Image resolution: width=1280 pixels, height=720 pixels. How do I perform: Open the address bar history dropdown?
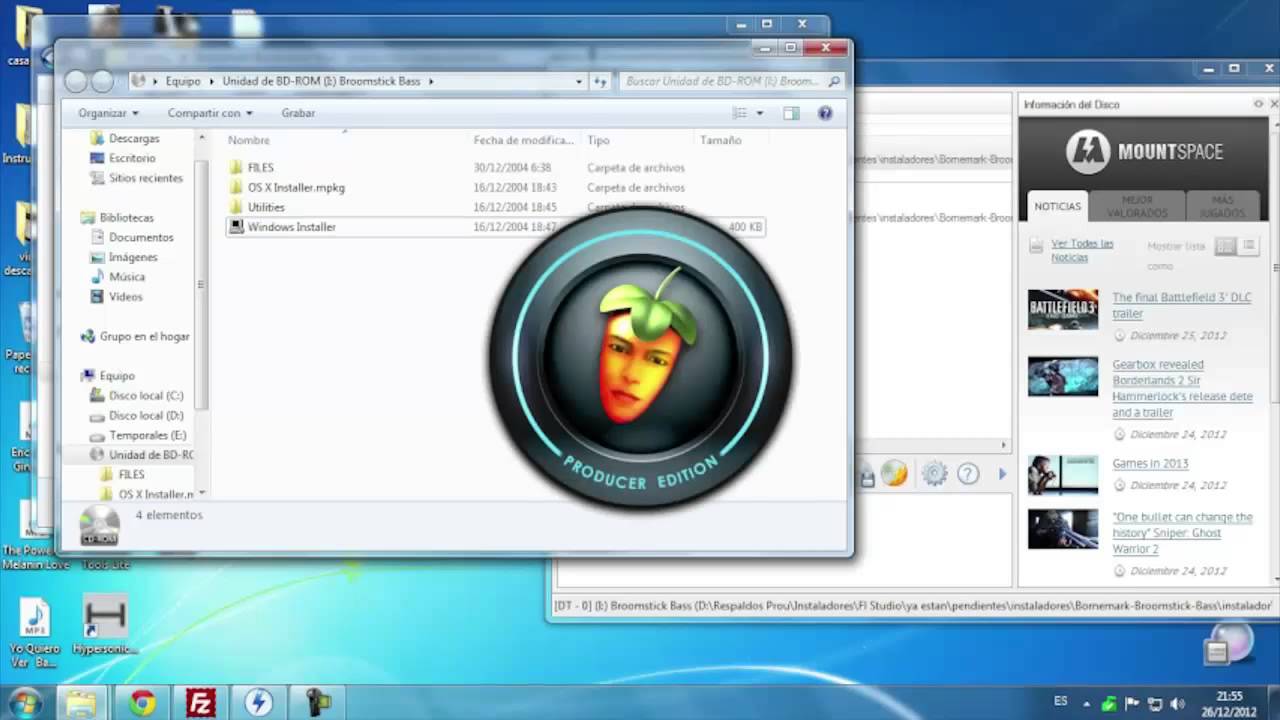(x=579, y=81)
